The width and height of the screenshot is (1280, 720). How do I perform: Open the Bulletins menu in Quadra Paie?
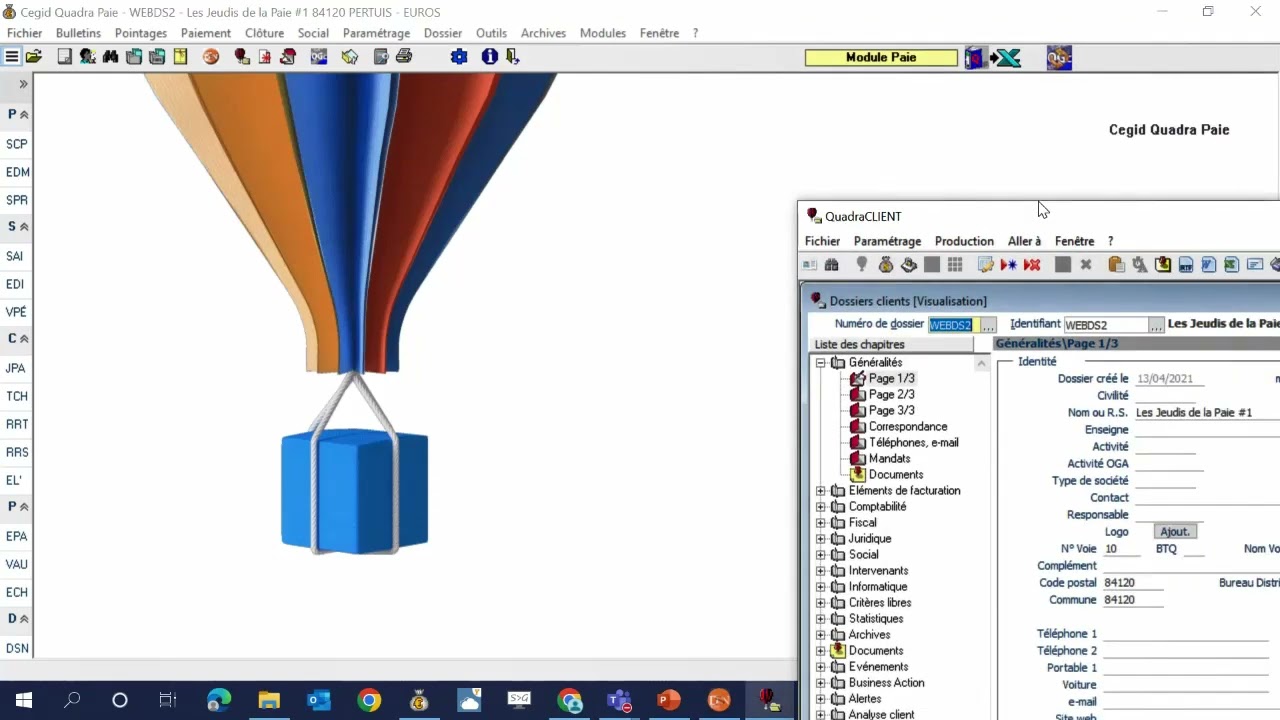79,33
